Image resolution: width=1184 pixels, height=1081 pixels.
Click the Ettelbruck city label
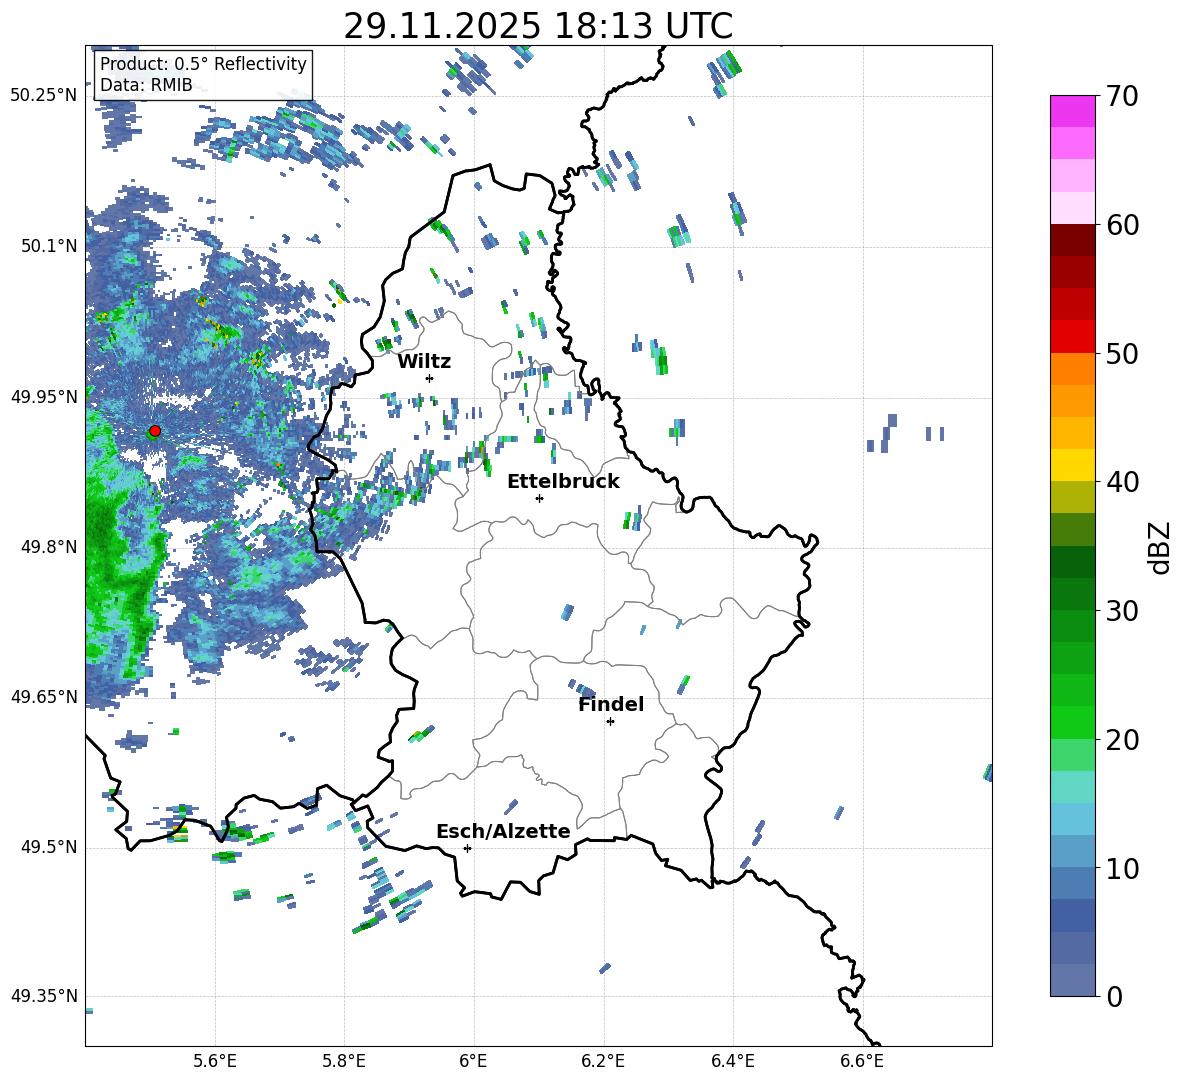click(563, 482)
